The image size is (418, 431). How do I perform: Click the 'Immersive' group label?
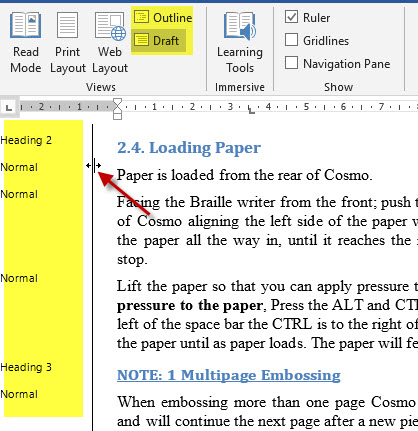point(240,87)
